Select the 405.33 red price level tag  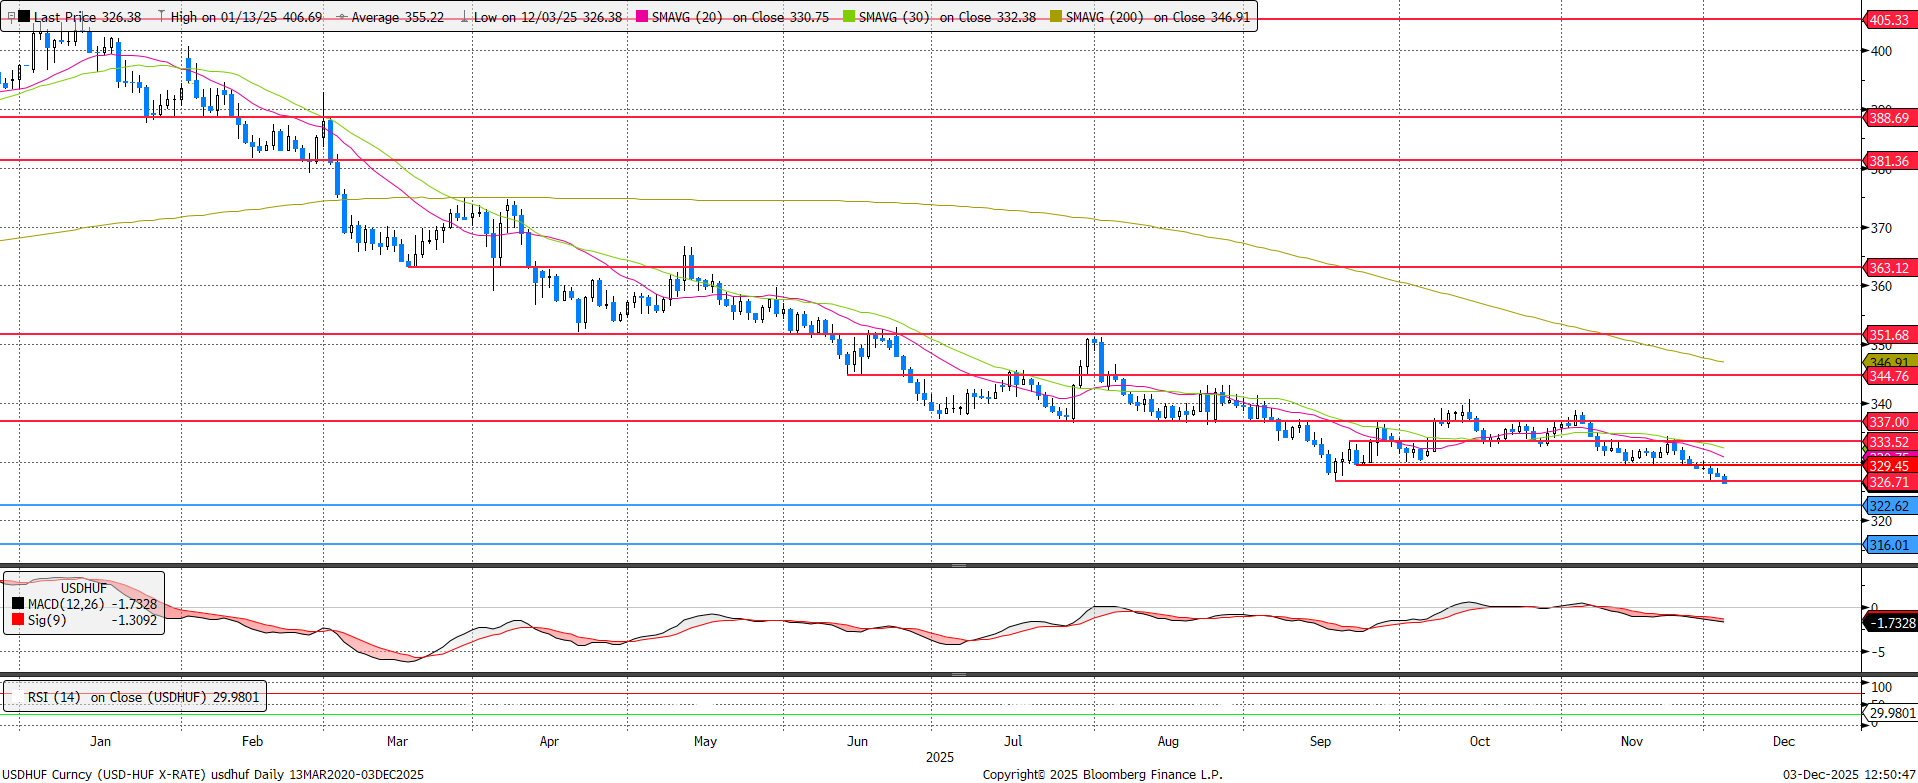tap(1888, 20)
